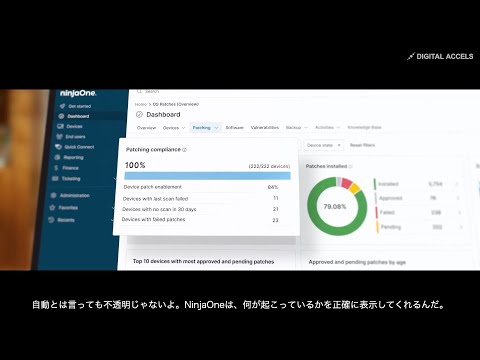Click the Devices monitor icon in sidebar

click(60, 126)
